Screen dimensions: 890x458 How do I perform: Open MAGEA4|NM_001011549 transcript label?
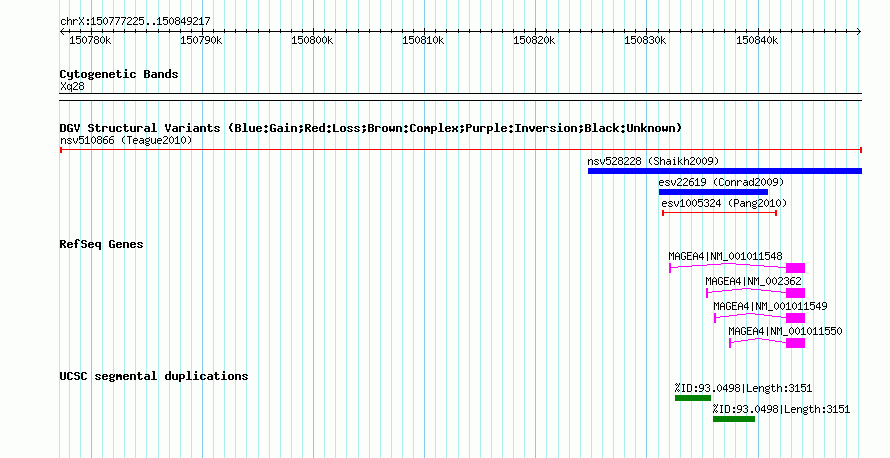[770, 306]
